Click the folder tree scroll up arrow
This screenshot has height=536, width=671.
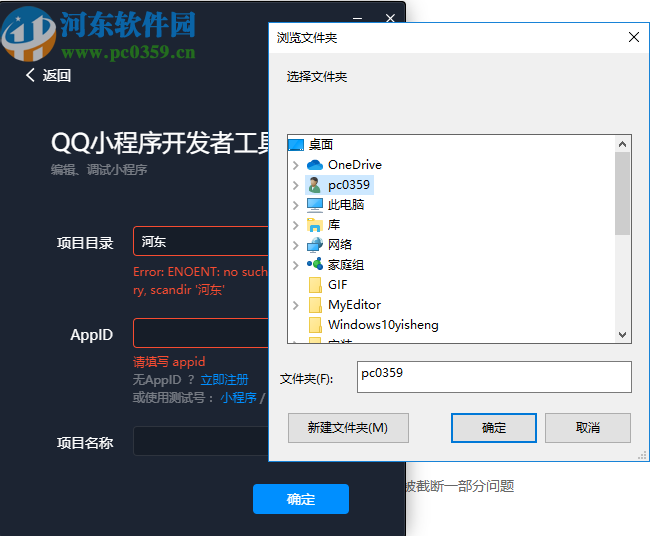pyautogui.click(x=623, y=144)
